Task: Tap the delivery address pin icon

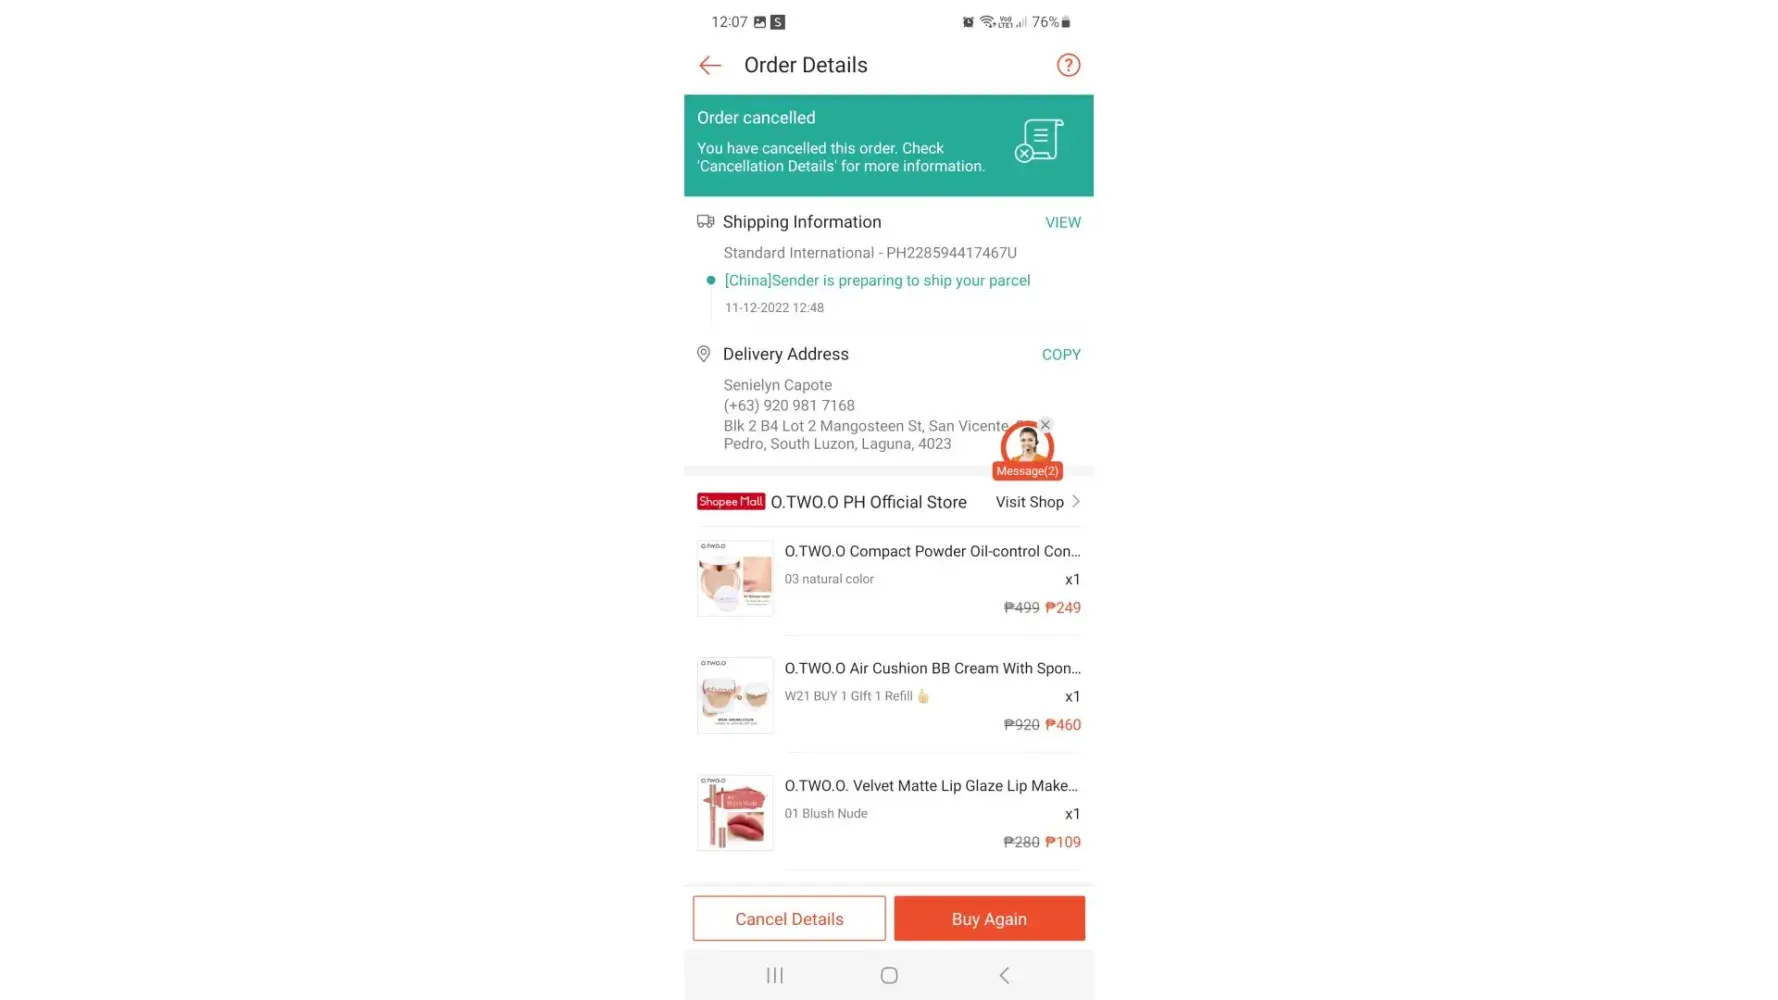Action: 703,354
